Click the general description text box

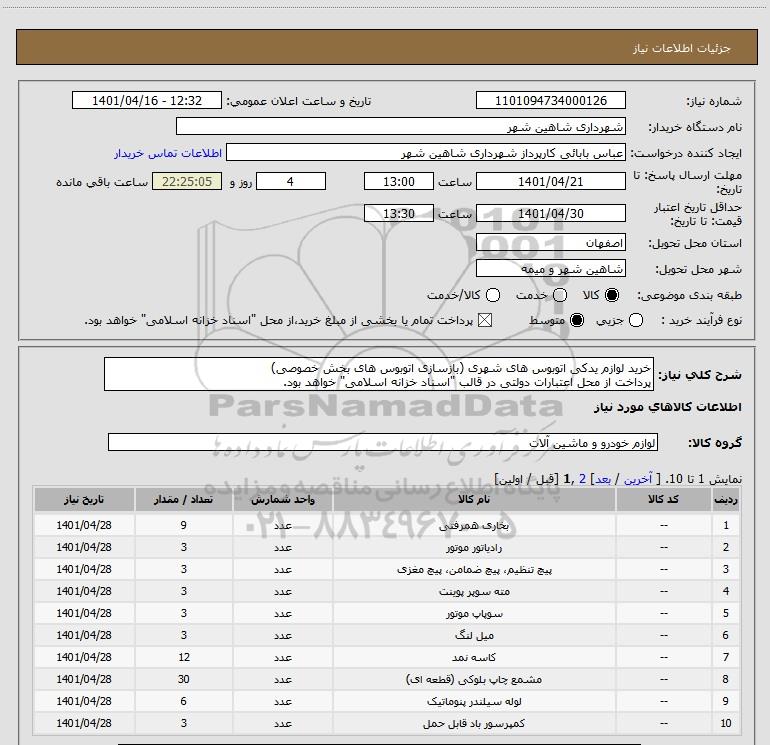pos(379,375)
